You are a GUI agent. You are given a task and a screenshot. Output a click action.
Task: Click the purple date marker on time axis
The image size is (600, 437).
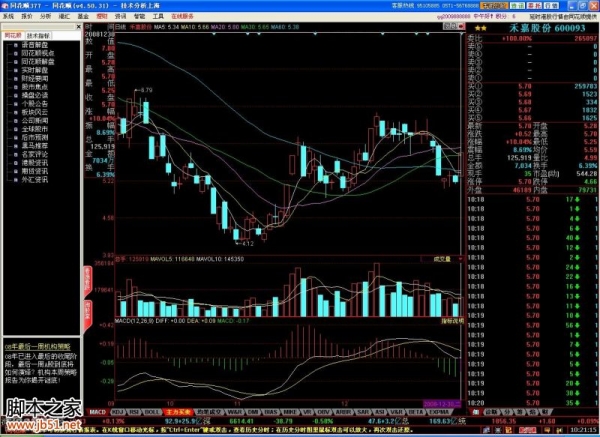tap(442, 403)
